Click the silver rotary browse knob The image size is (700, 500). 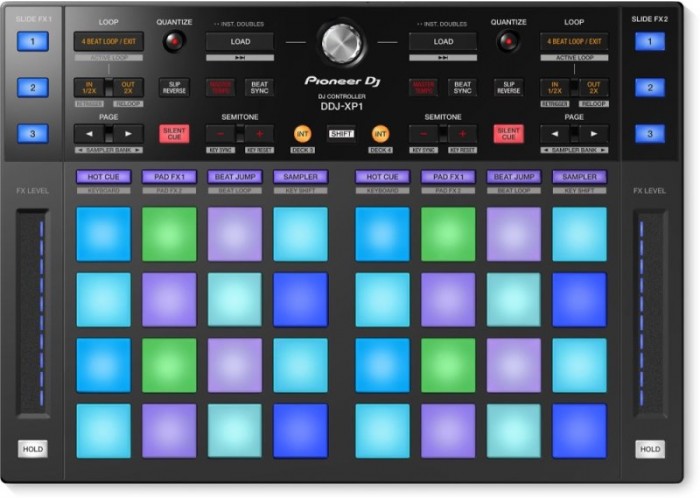342,44
